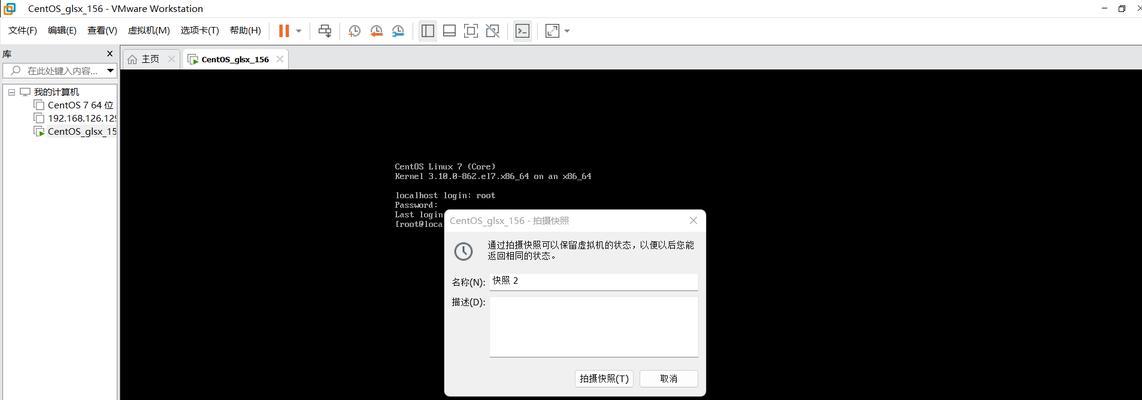Click the clock icon in the snapshot dialog
Image resolution: width=1142 pixels, height=400 pixels.
point(463,251)
